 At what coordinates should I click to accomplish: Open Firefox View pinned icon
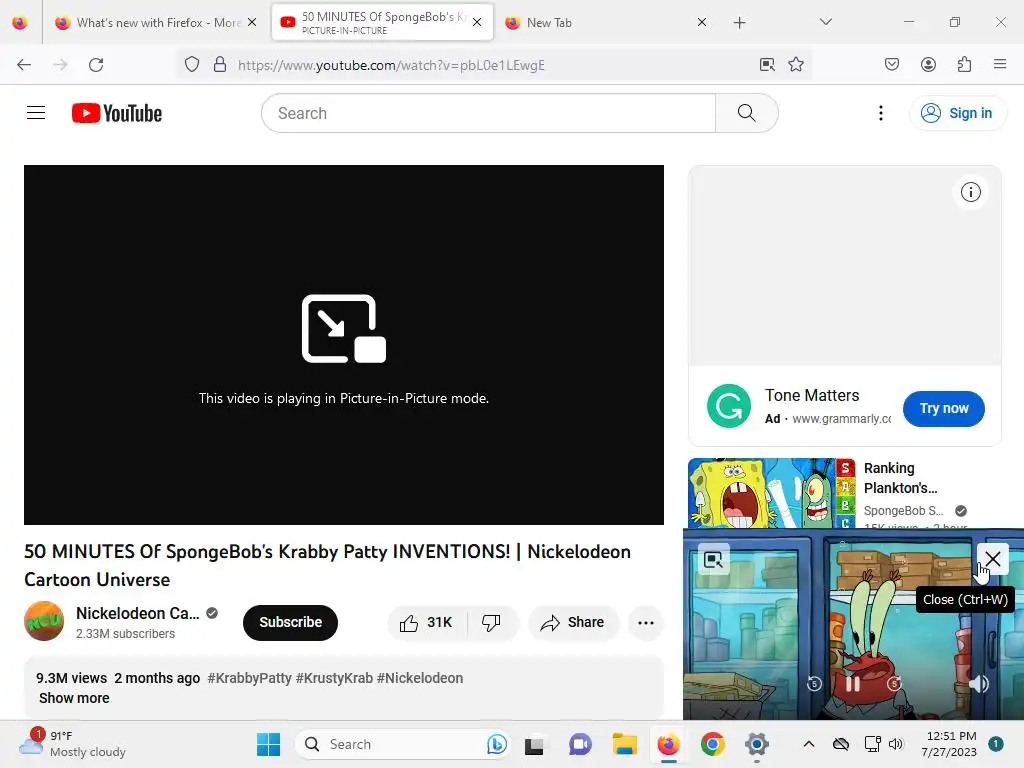[20, 23]
